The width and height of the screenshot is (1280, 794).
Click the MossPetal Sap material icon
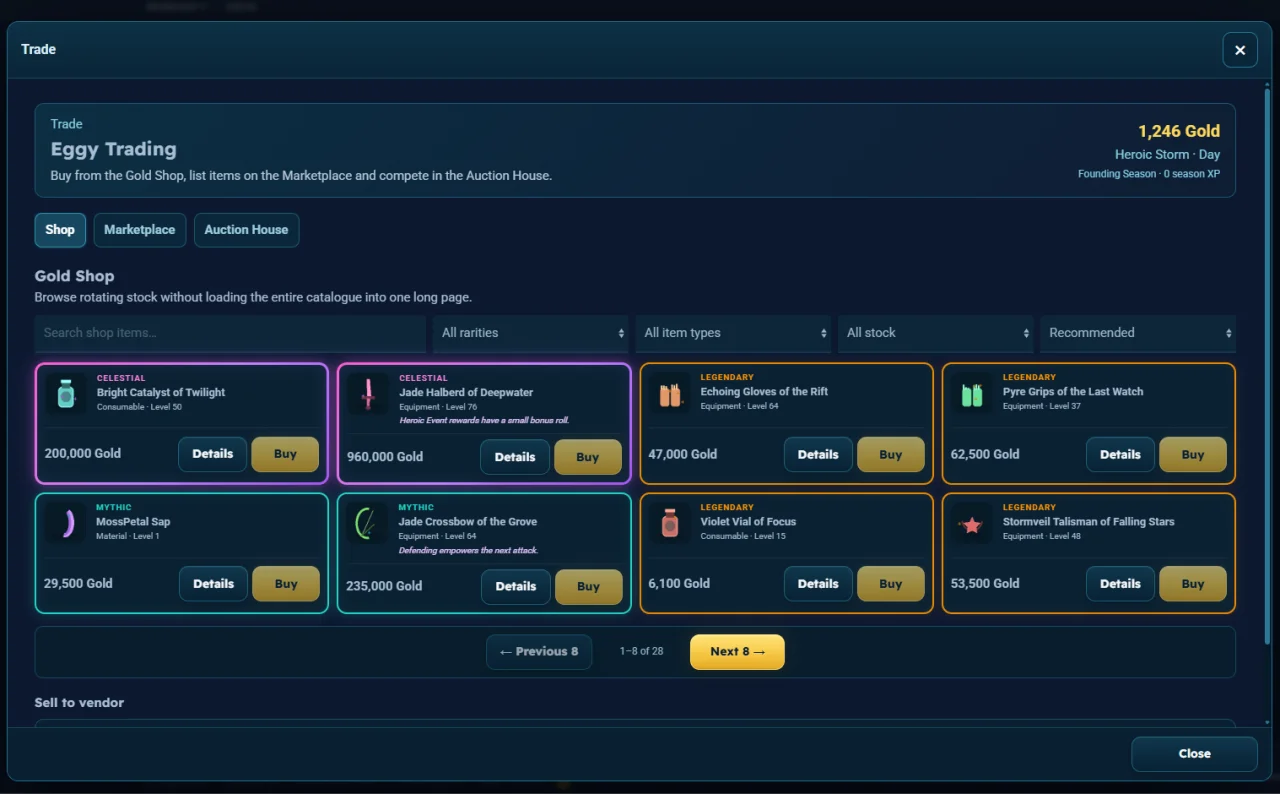point(66,523)
